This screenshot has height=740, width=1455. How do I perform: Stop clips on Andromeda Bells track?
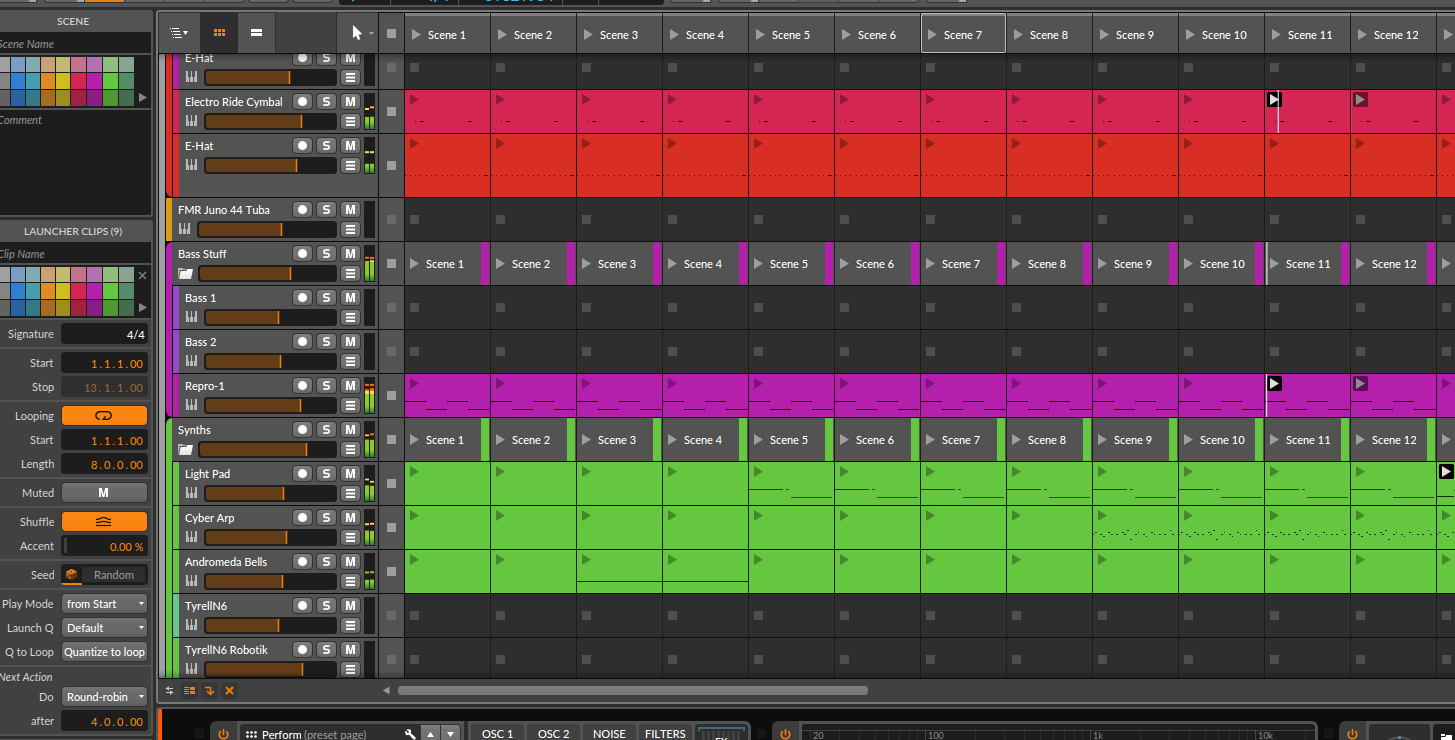pyautogui.click(x=391, y=572)
